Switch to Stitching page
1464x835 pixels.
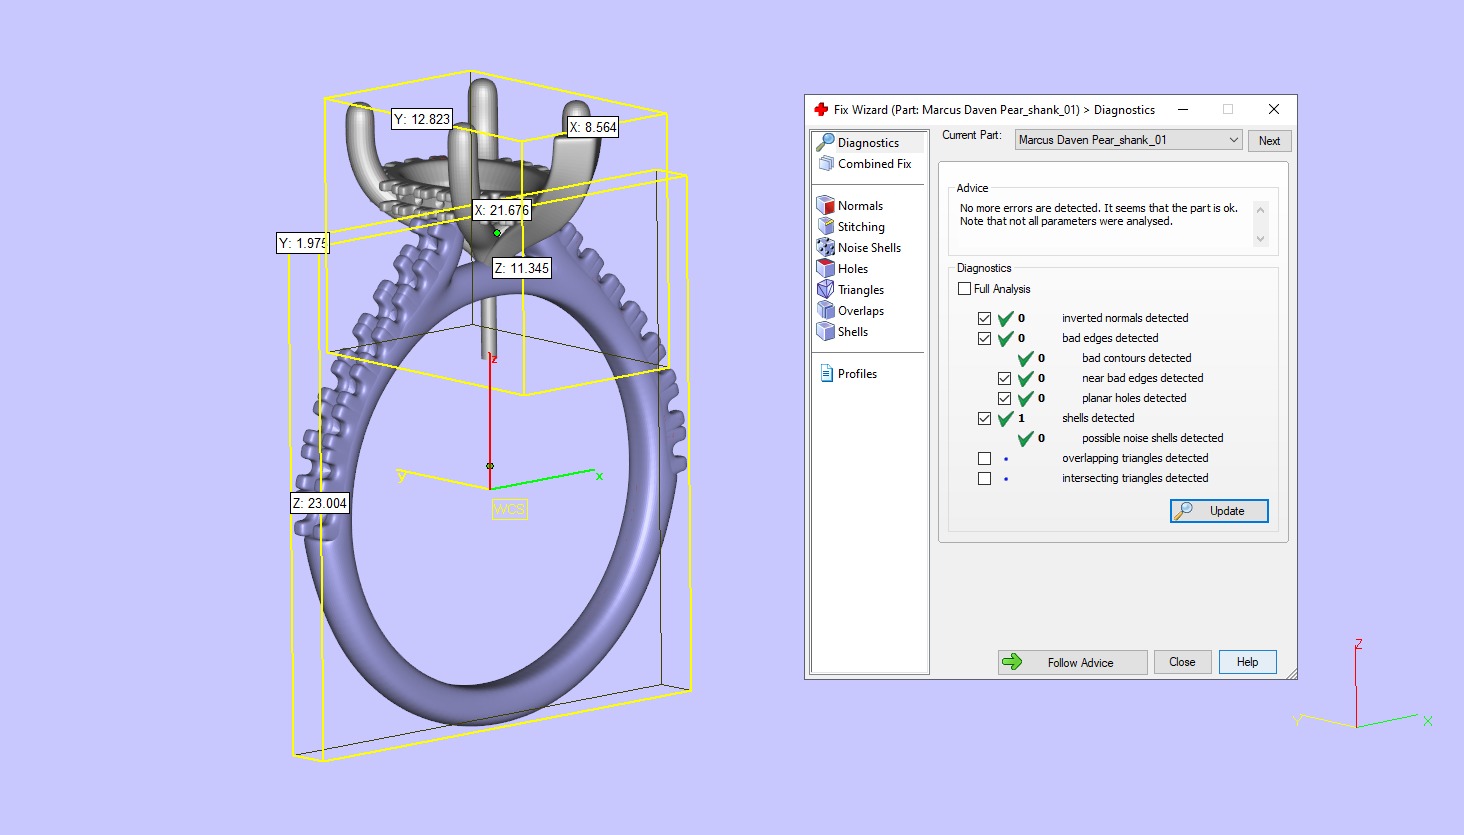click(x=861, y=227)
